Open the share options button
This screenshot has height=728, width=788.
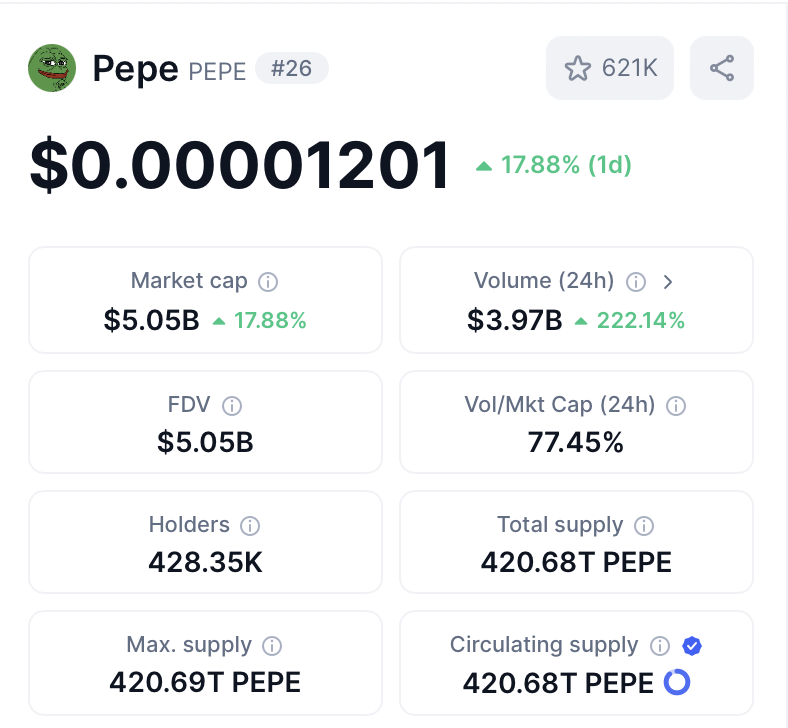721,68
